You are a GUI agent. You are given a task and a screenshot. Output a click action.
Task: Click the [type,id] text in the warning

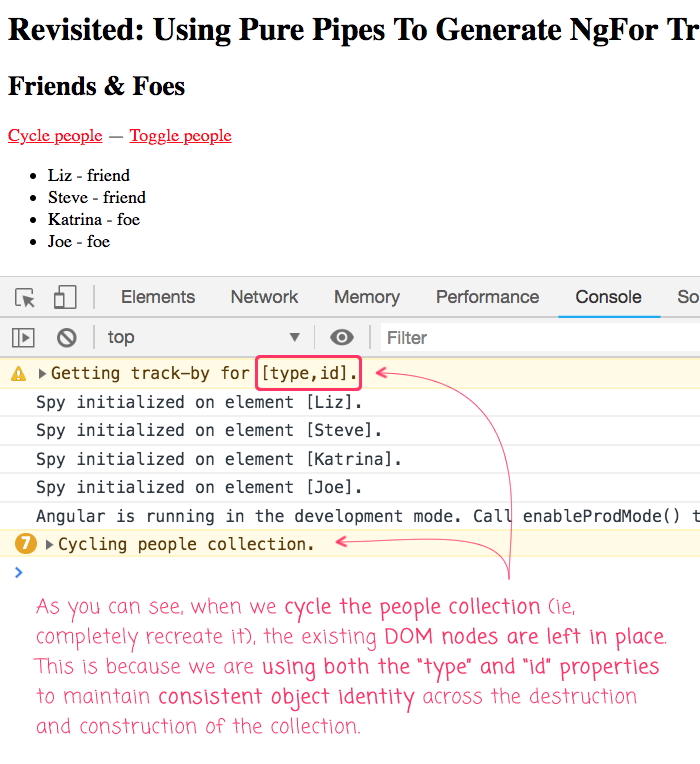(x=309, y=373)
